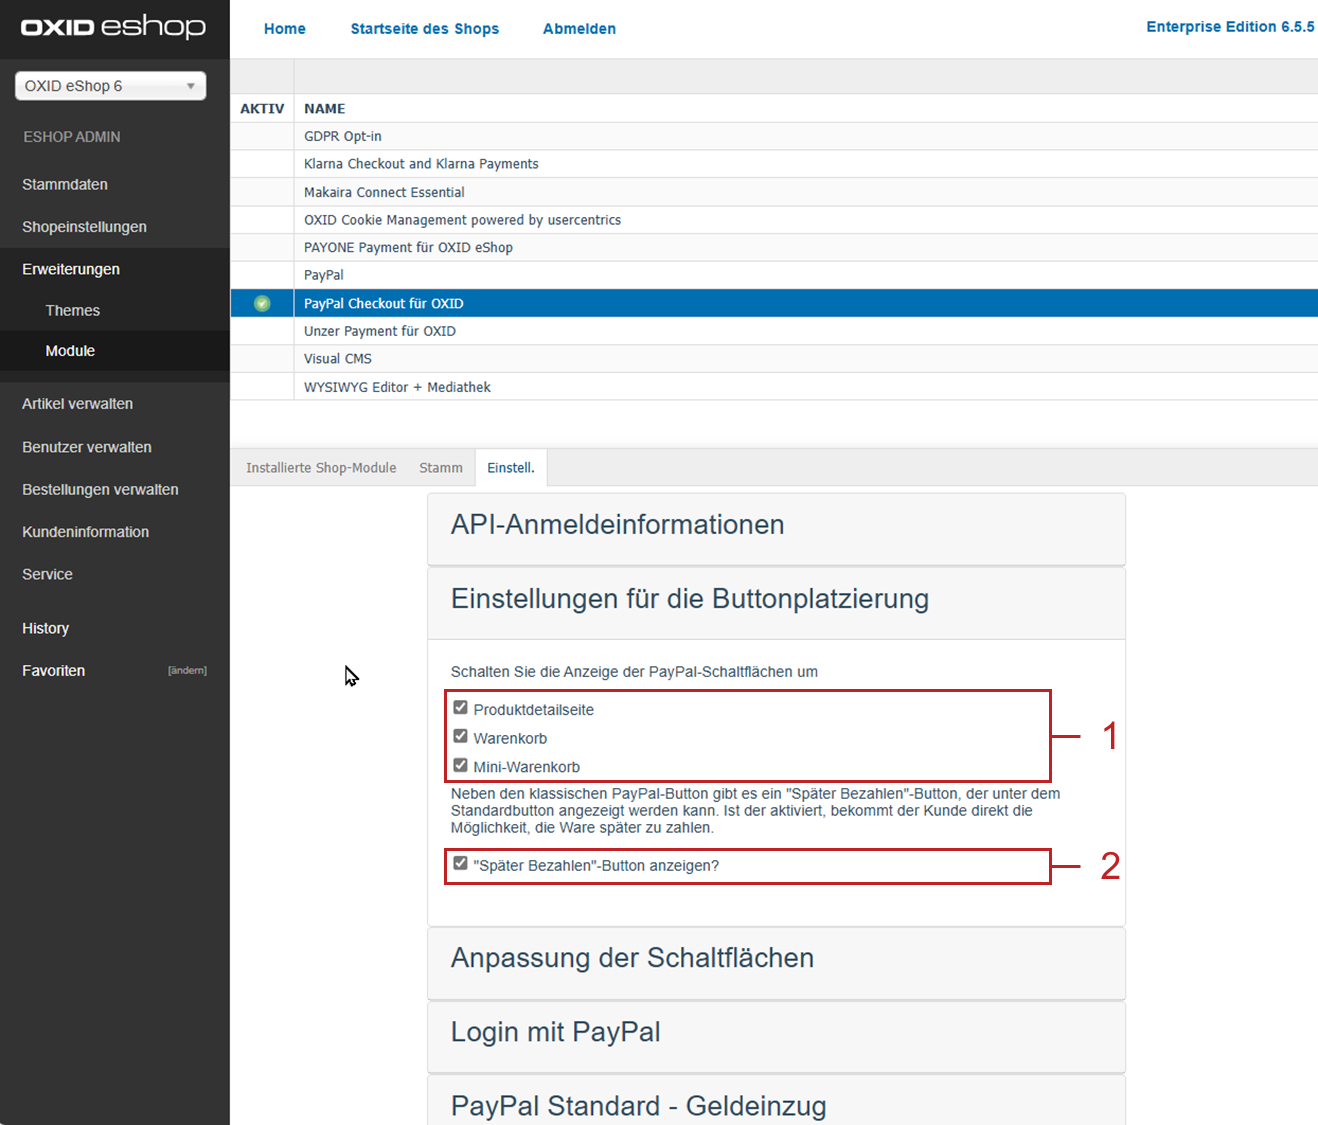Uncheck the Mini-Warenkorb option
This screenshot has width=1318, height=1125.
(460, 765)
